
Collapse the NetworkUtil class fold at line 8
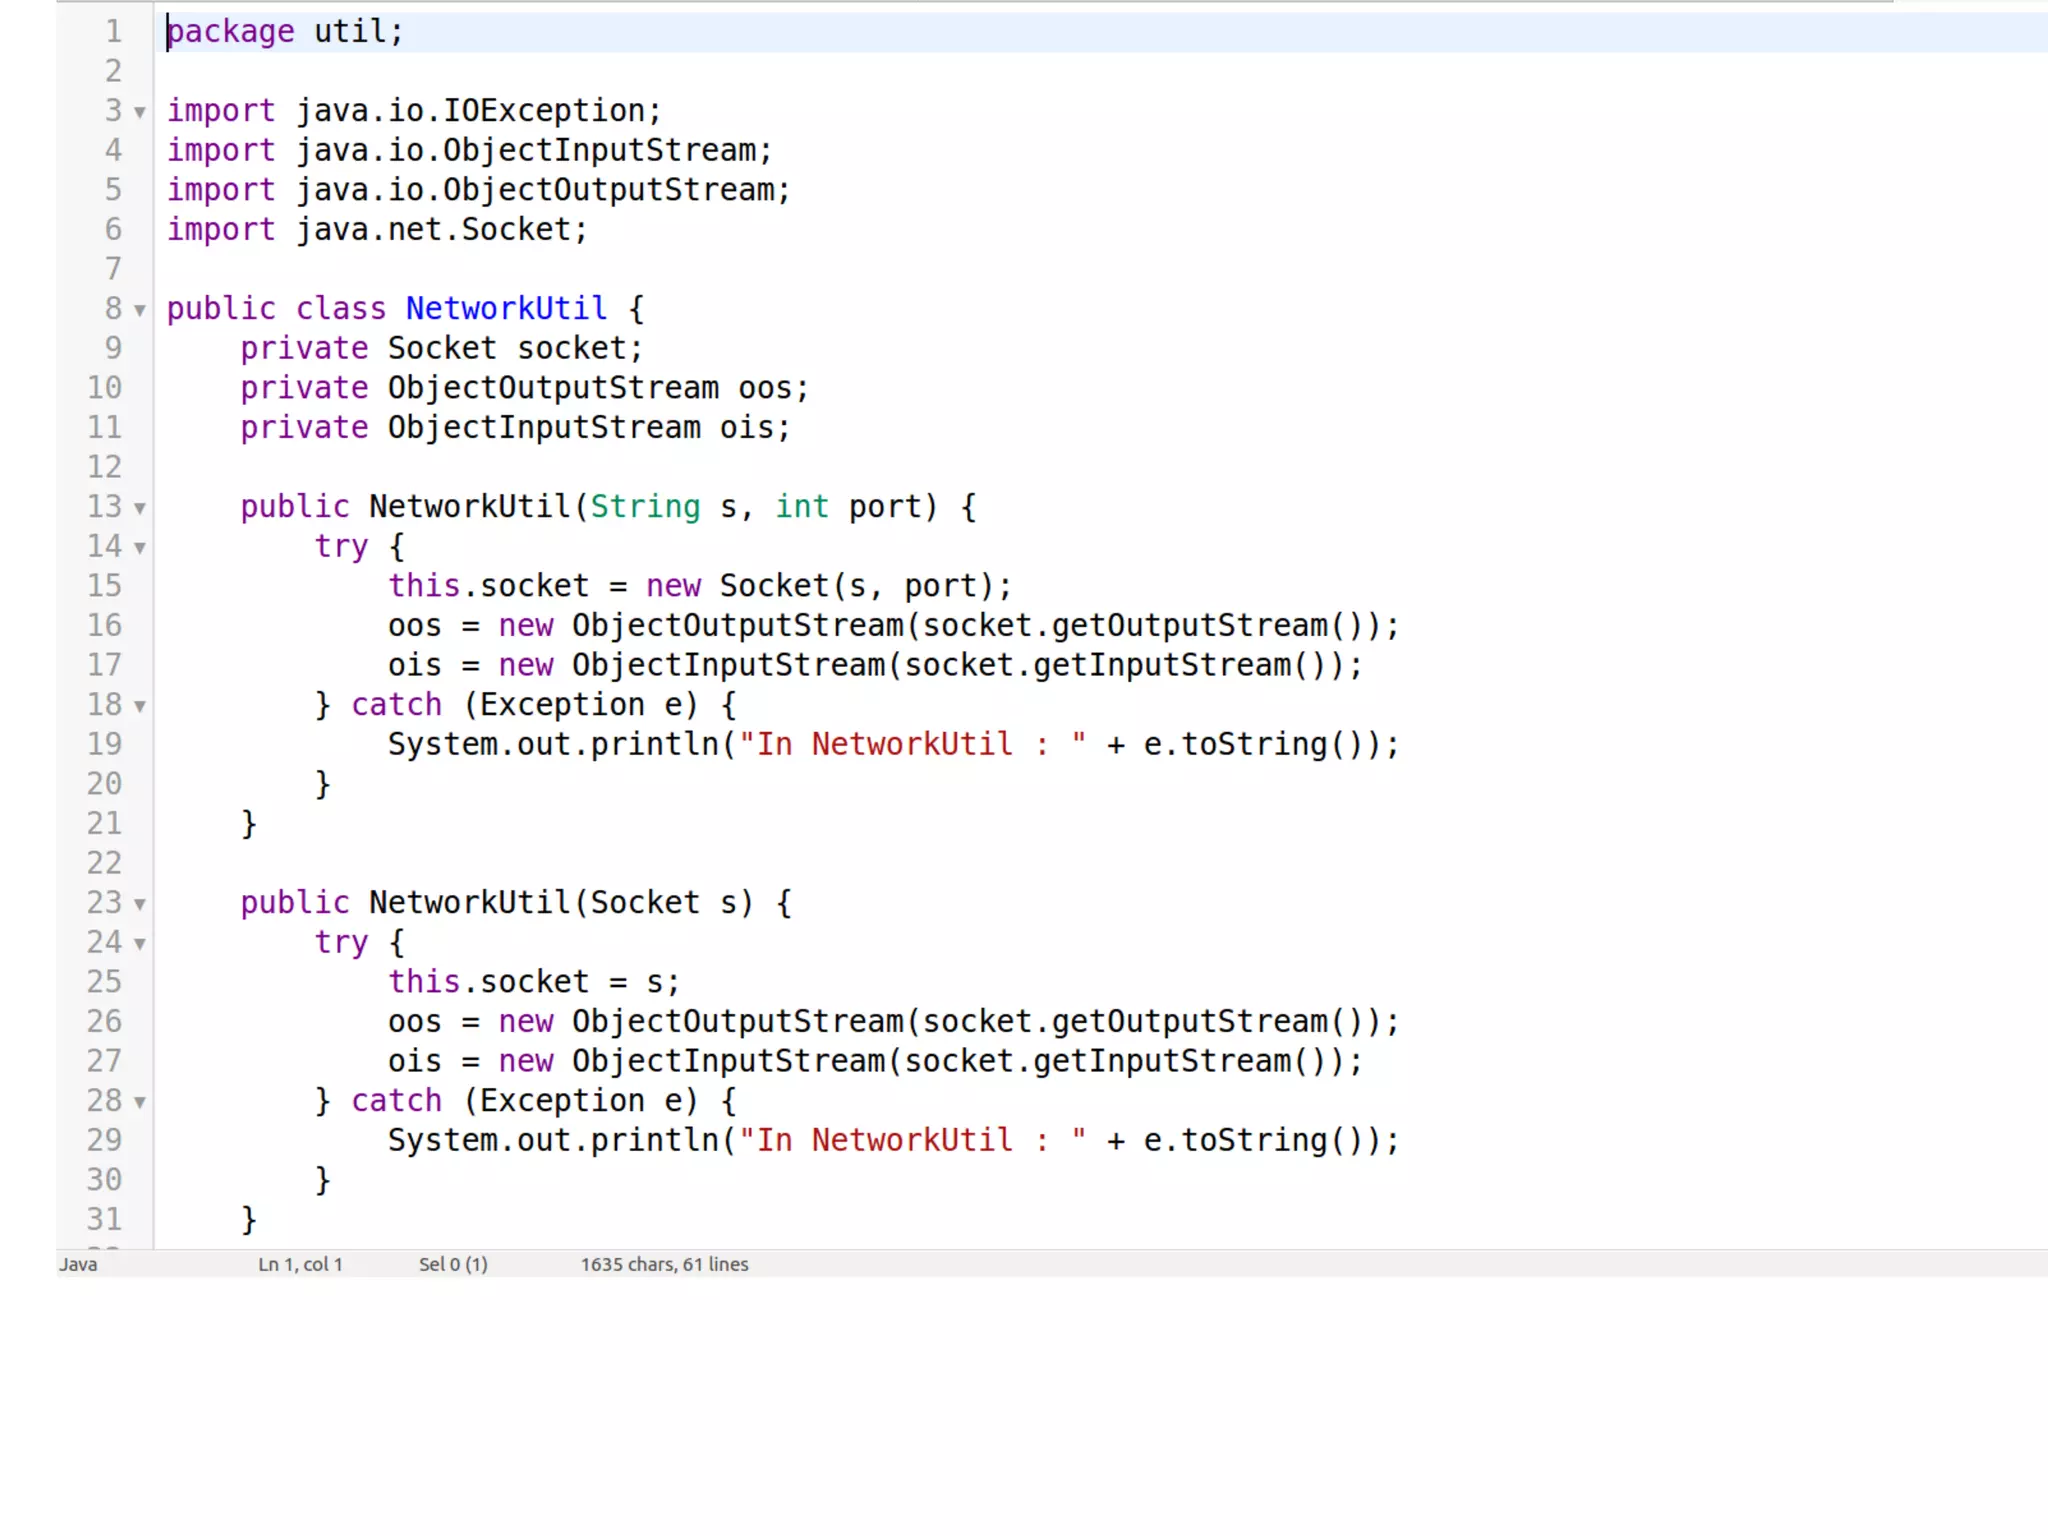coord(140,310)
